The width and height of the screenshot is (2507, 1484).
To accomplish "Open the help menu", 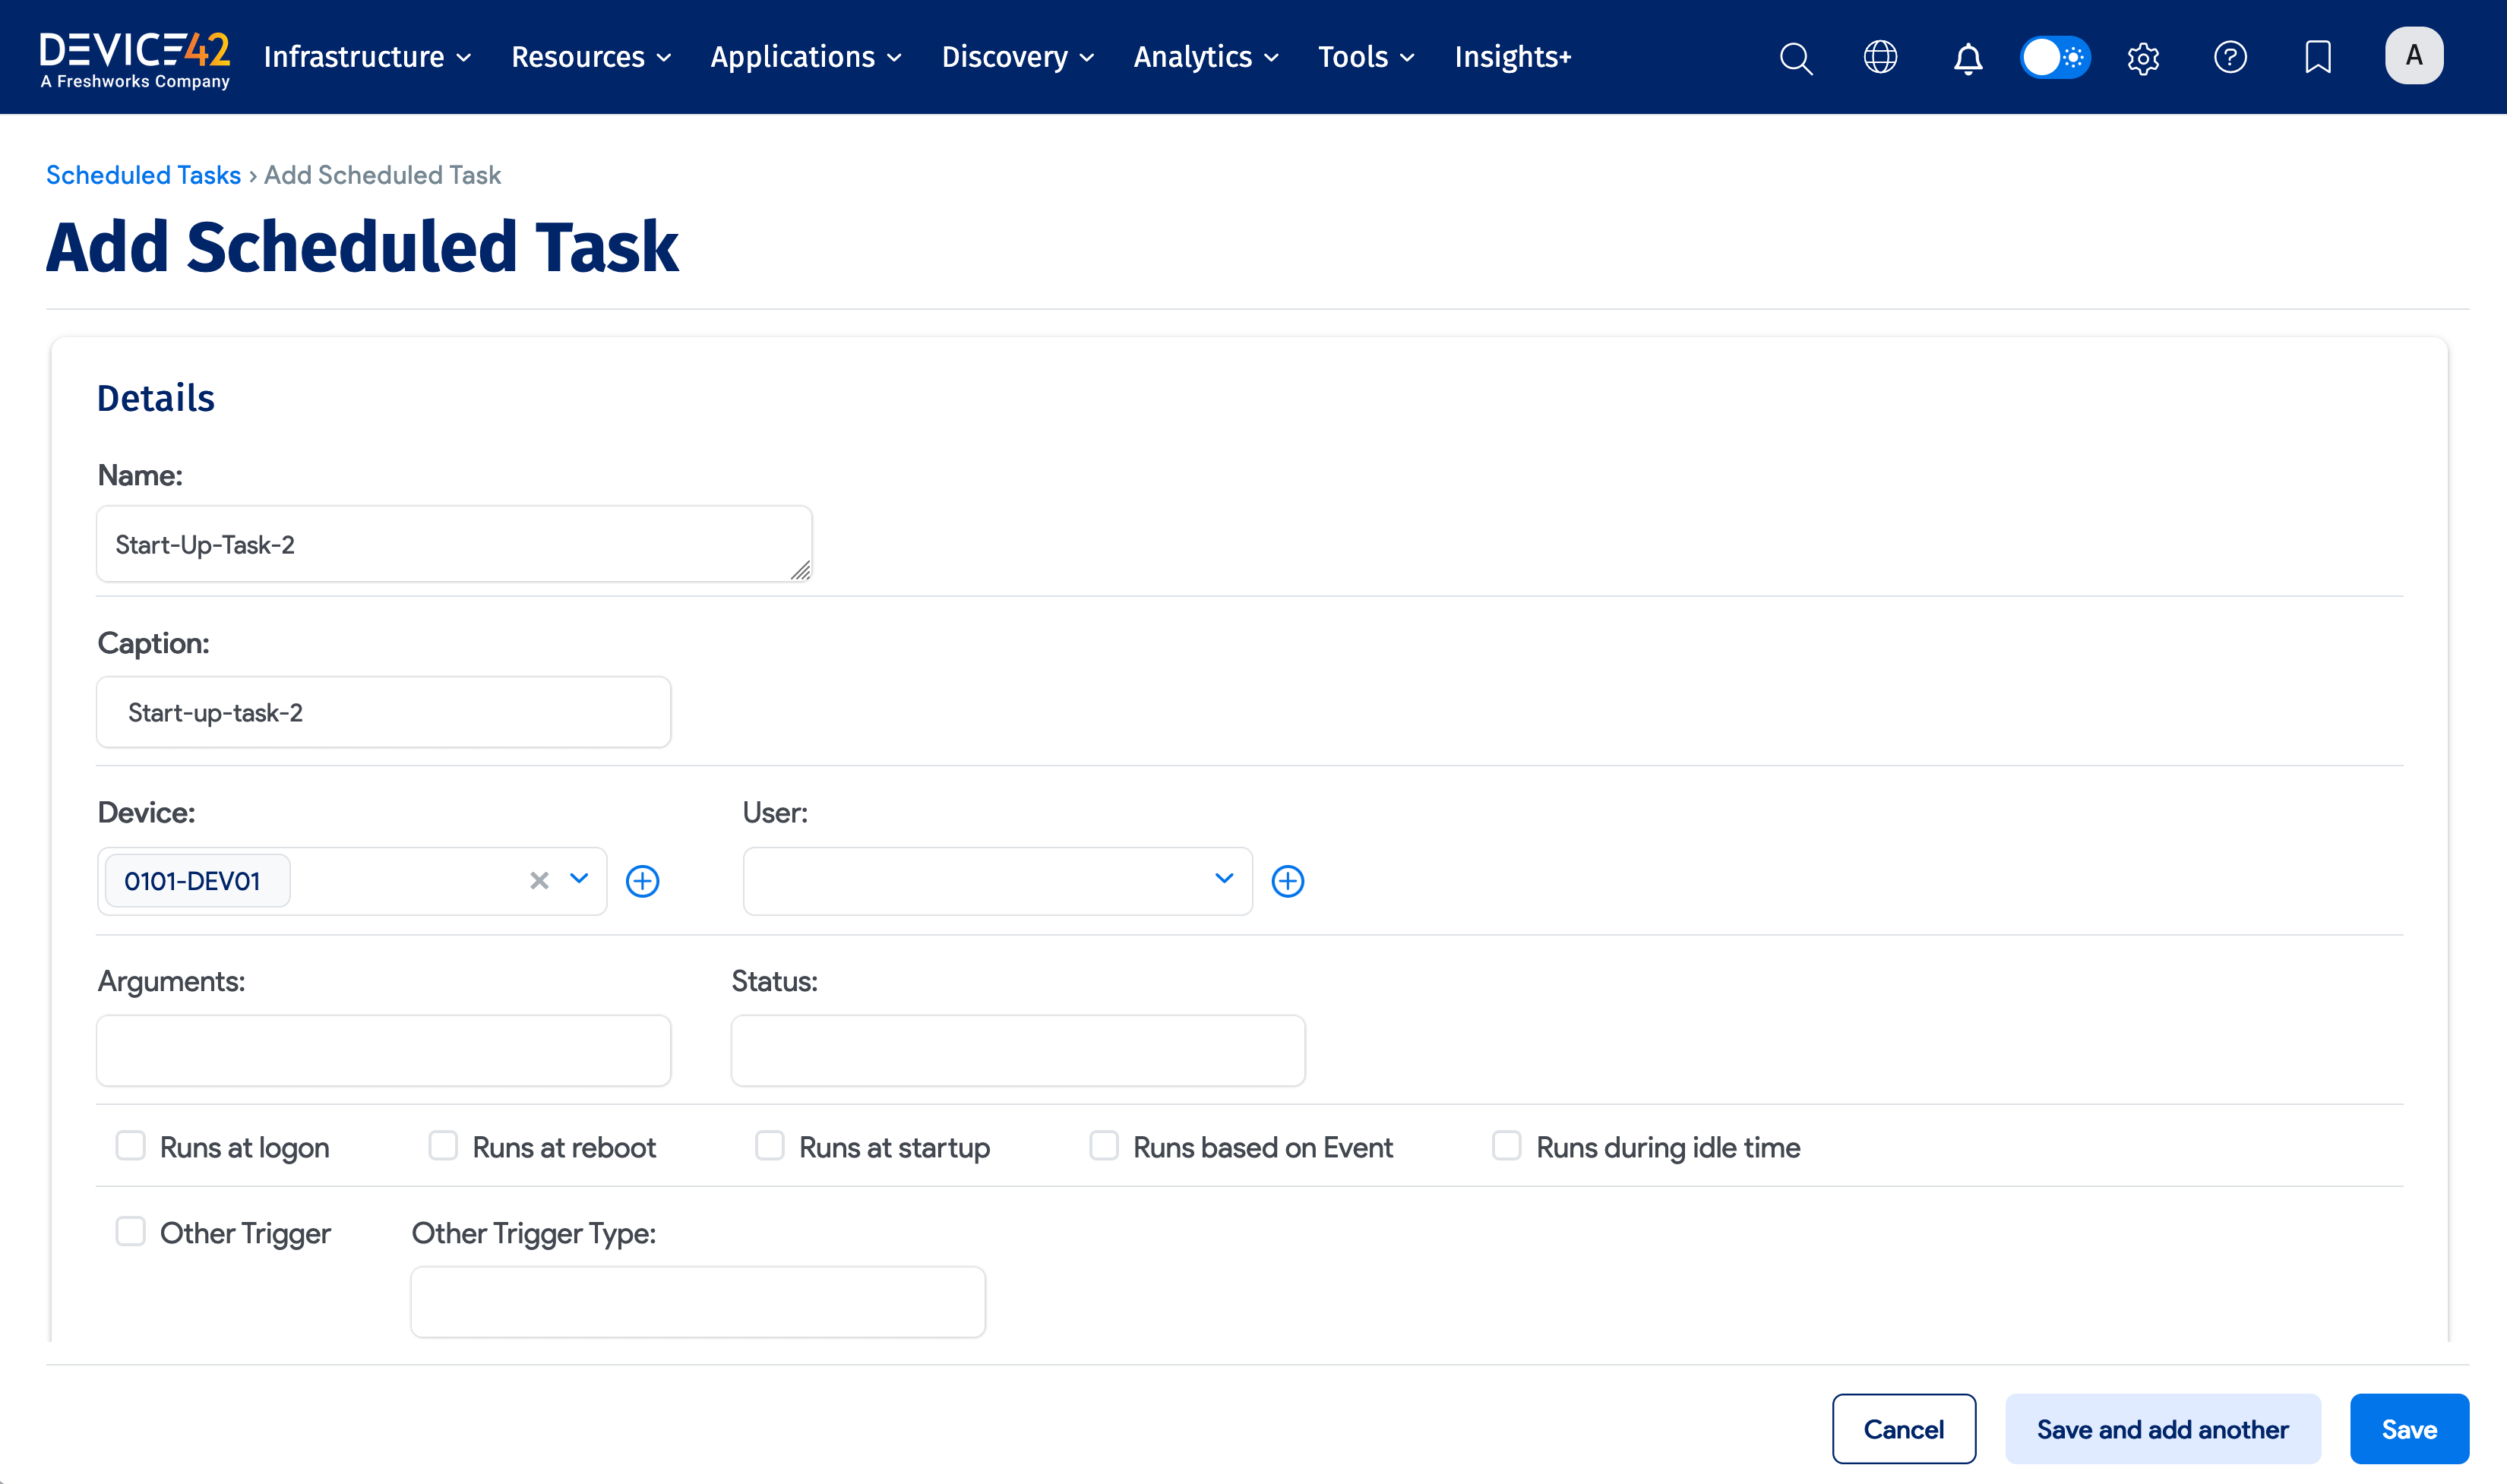I will point(2230,57).
